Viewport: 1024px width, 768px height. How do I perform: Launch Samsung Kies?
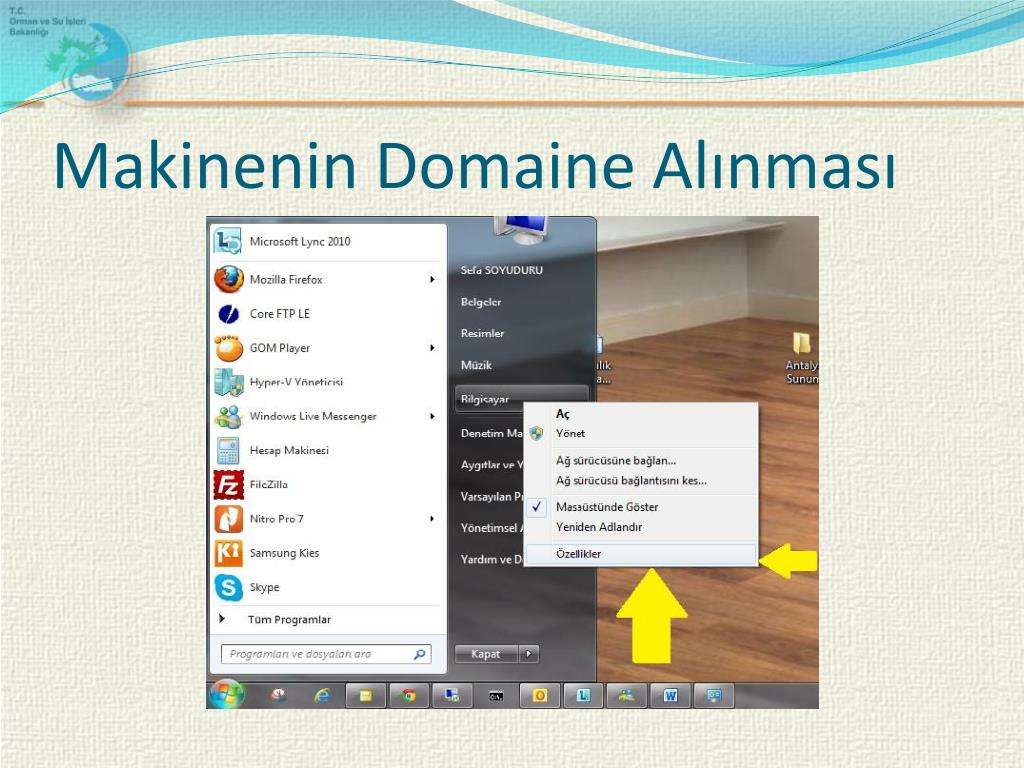click(x=328, y=553)
